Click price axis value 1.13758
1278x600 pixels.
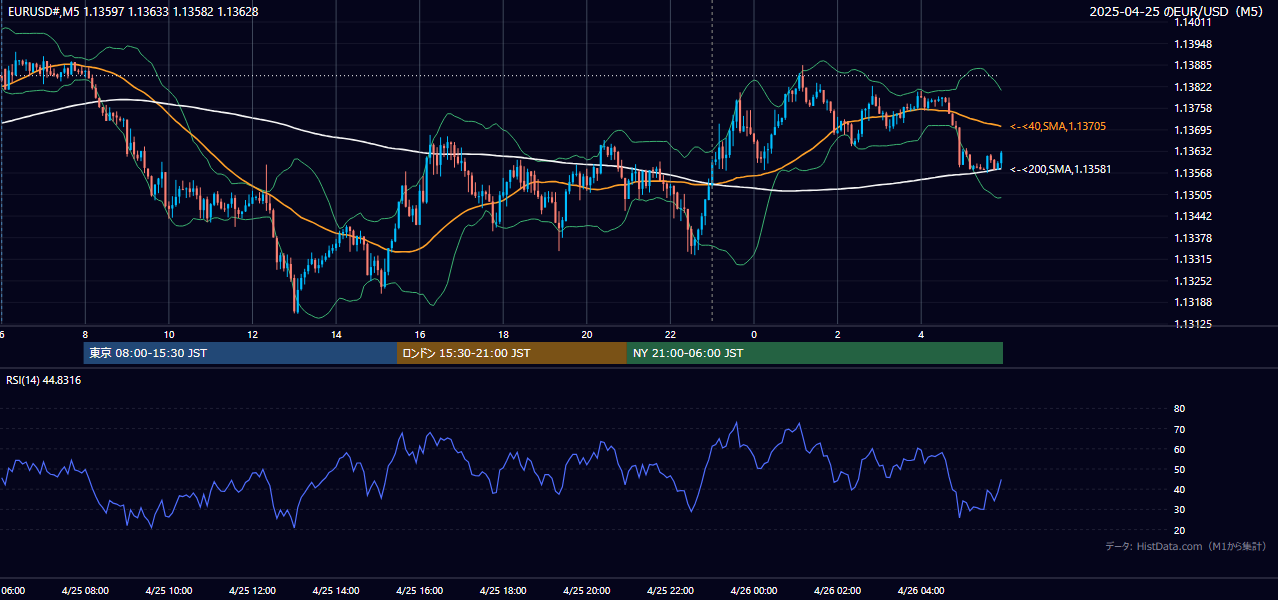(1194, 108)
